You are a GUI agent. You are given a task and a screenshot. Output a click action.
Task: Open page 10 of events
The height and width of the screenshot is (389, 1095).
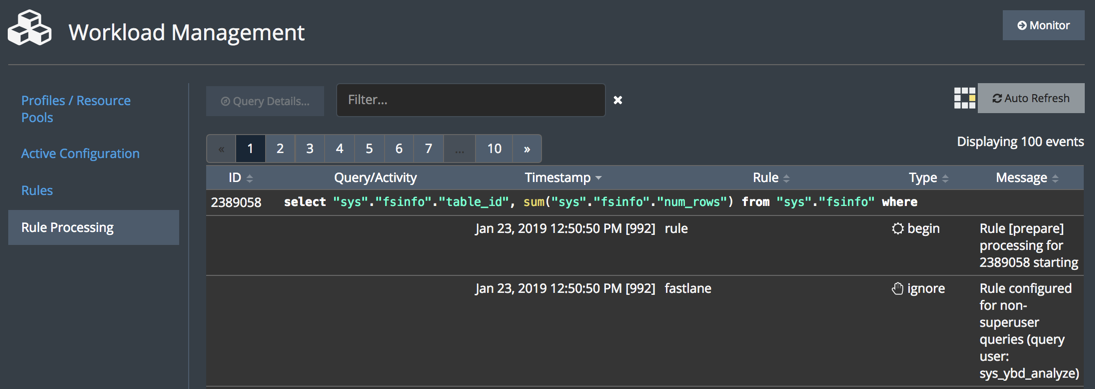494,149
